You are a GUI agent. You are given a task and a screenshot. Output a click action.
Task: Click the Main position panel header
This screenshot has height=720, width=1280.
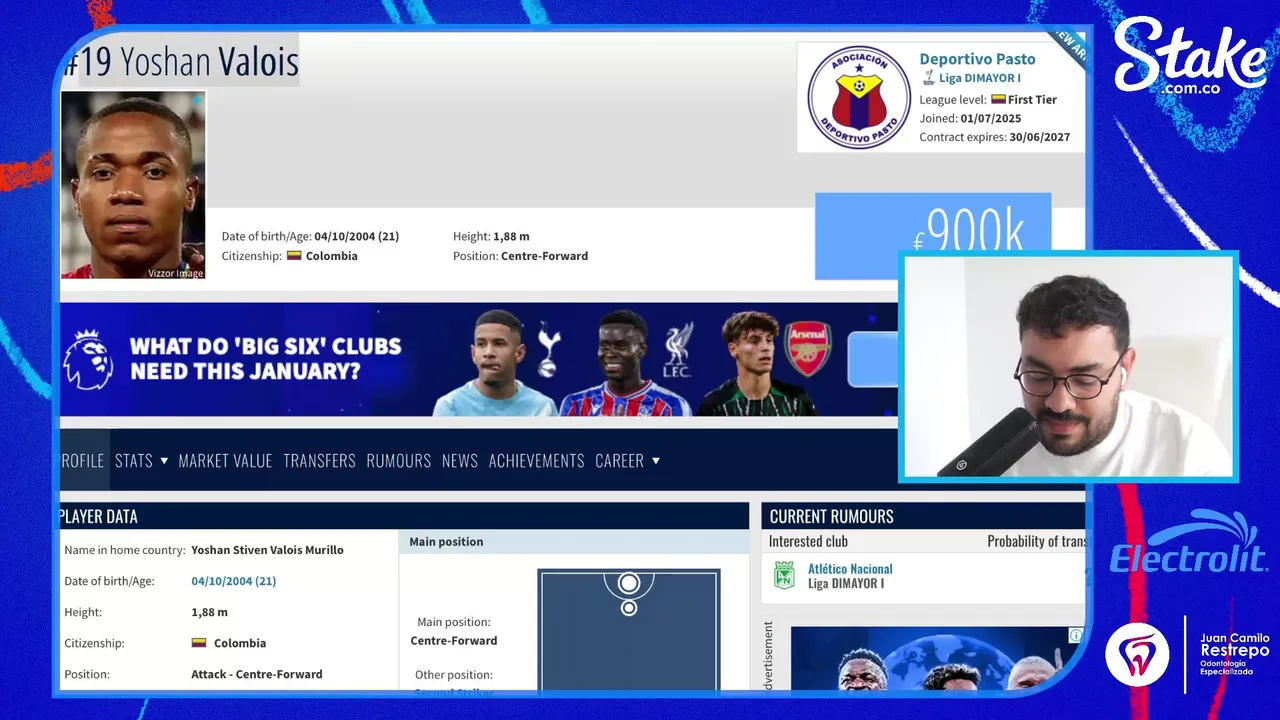pyautogui.click(x=574, y=542)
